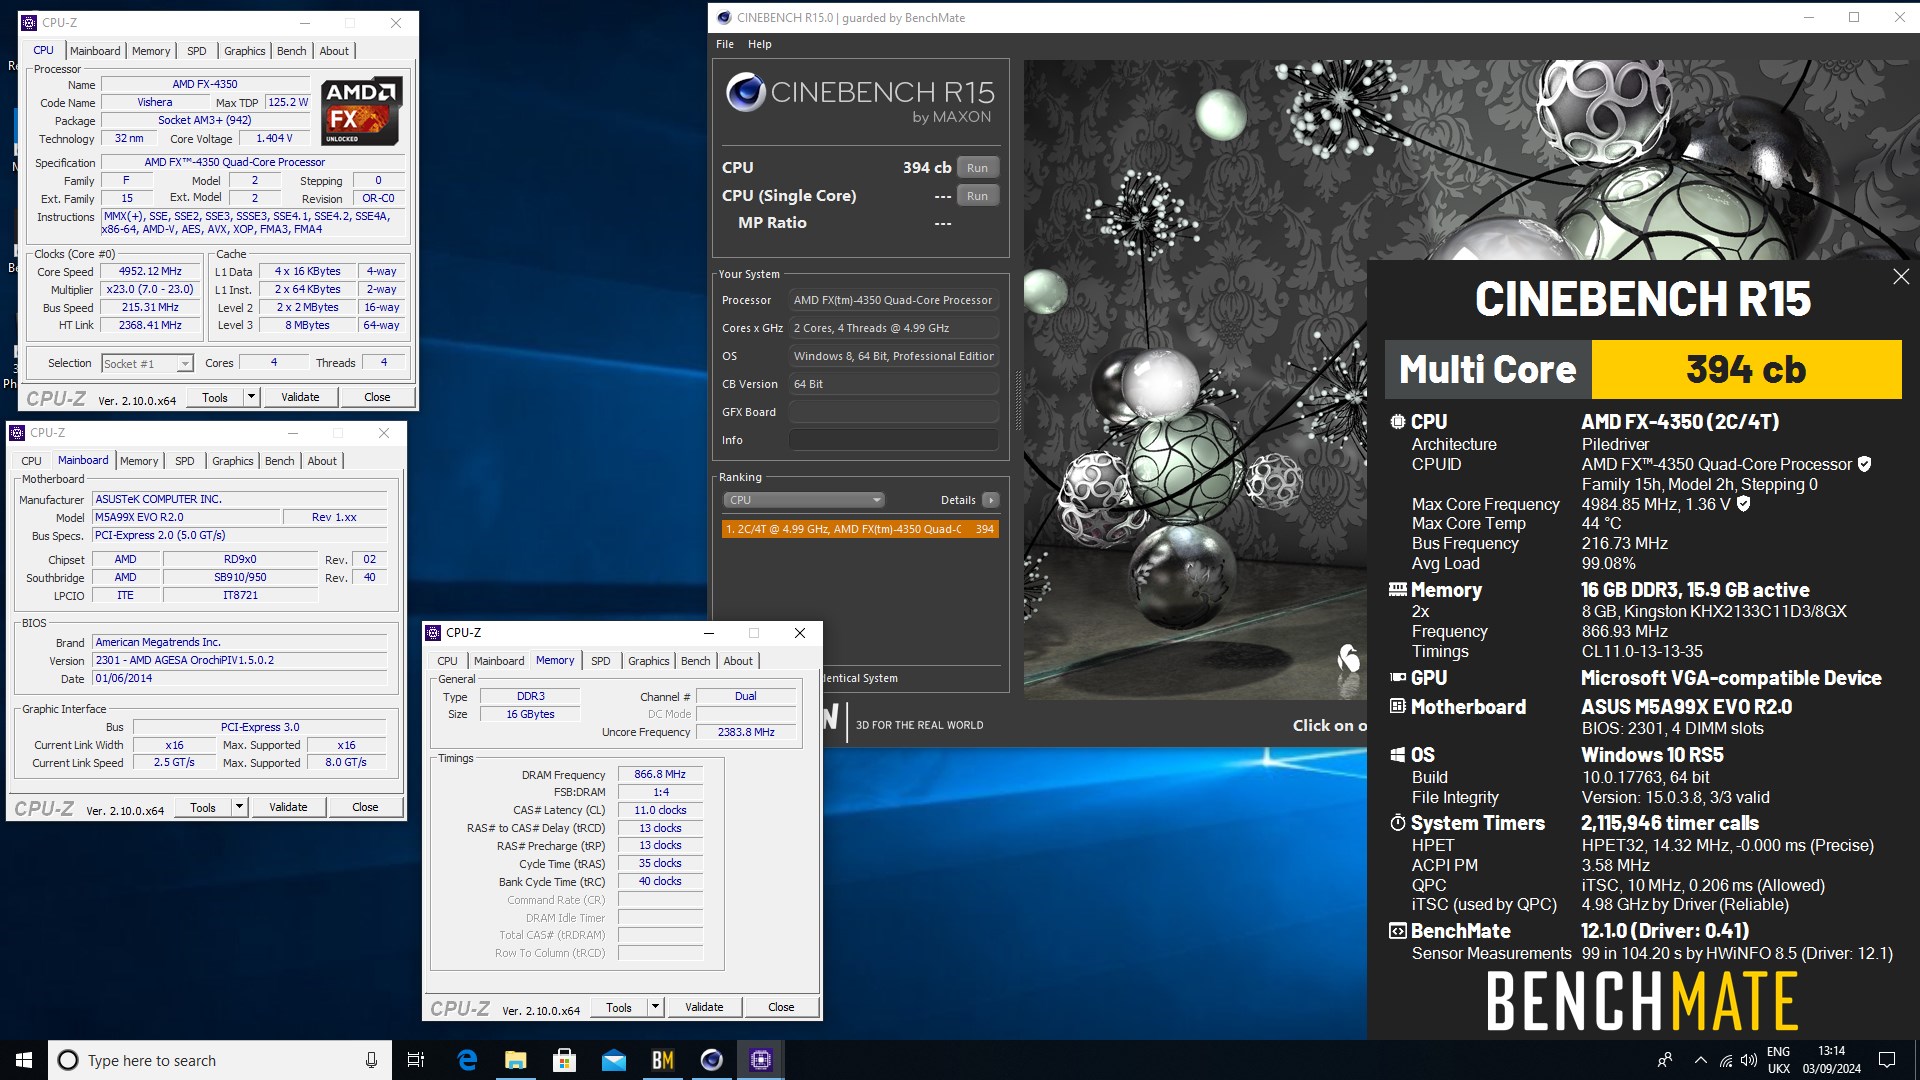
Task: Select CPU tab in Mainboard CPU-Z window
Action: coord(32,461)
